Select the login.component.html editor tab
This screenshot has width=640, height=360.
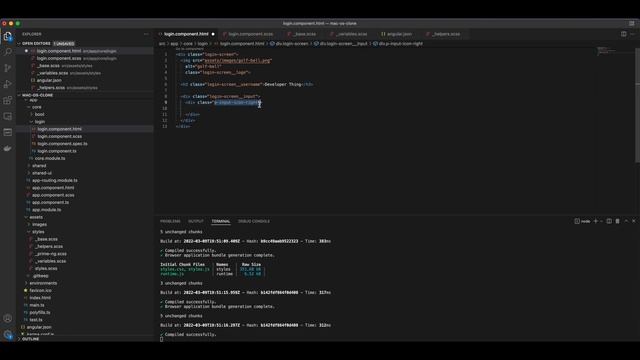pyautogui.click(x=186, y=34)
